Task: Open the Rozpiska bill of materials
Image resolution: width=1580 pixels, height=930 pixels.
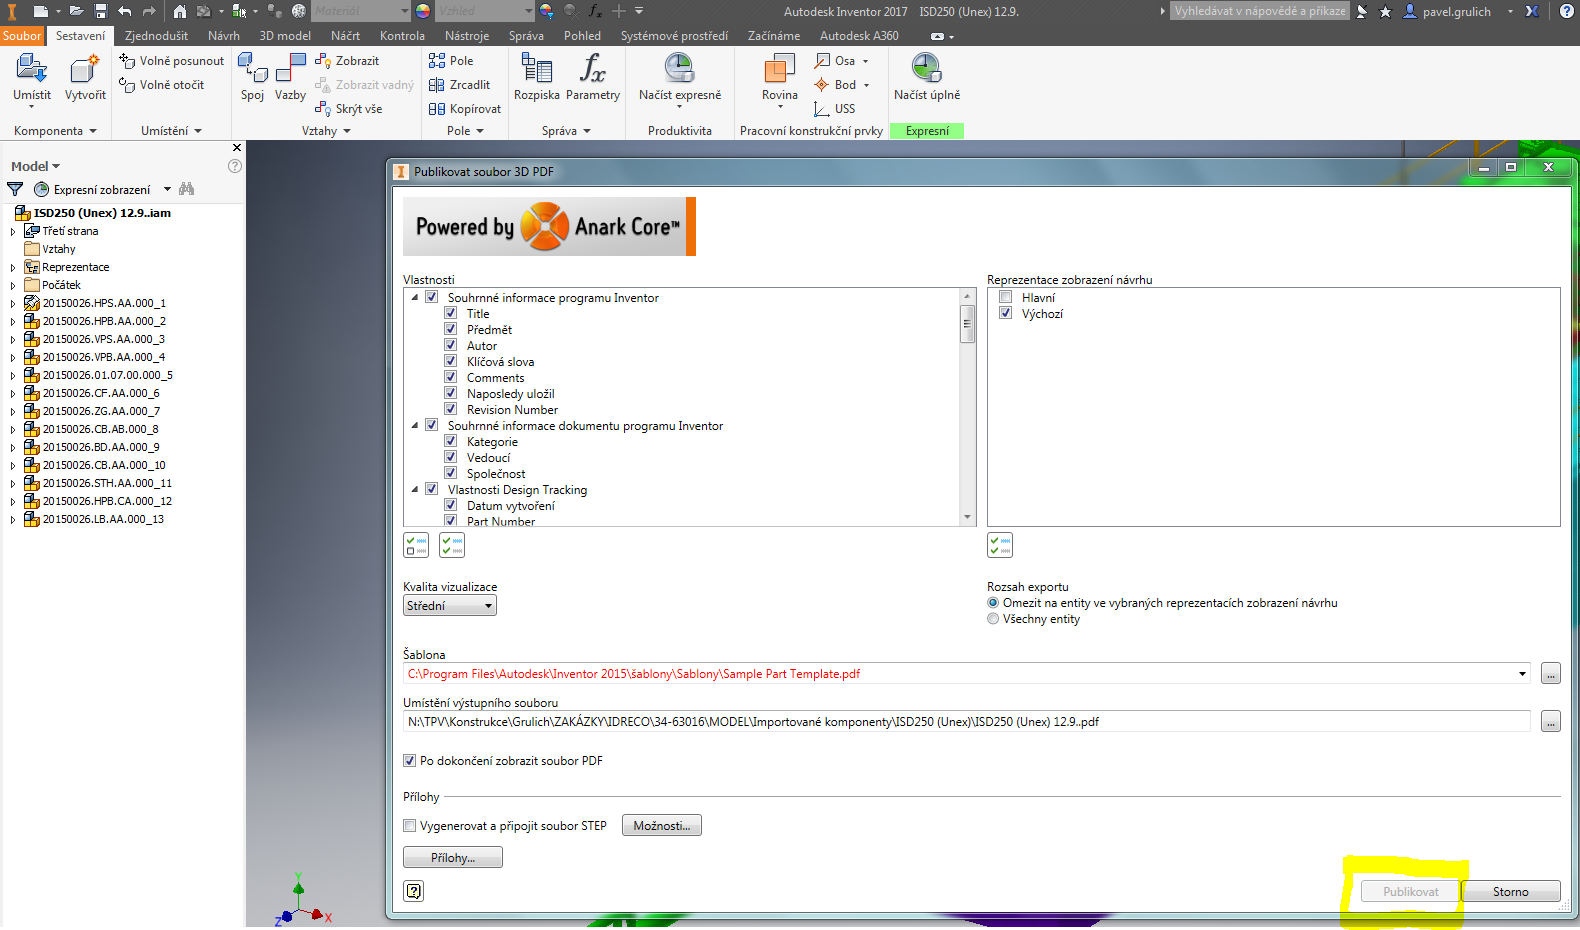Action: tap(537, 78)
